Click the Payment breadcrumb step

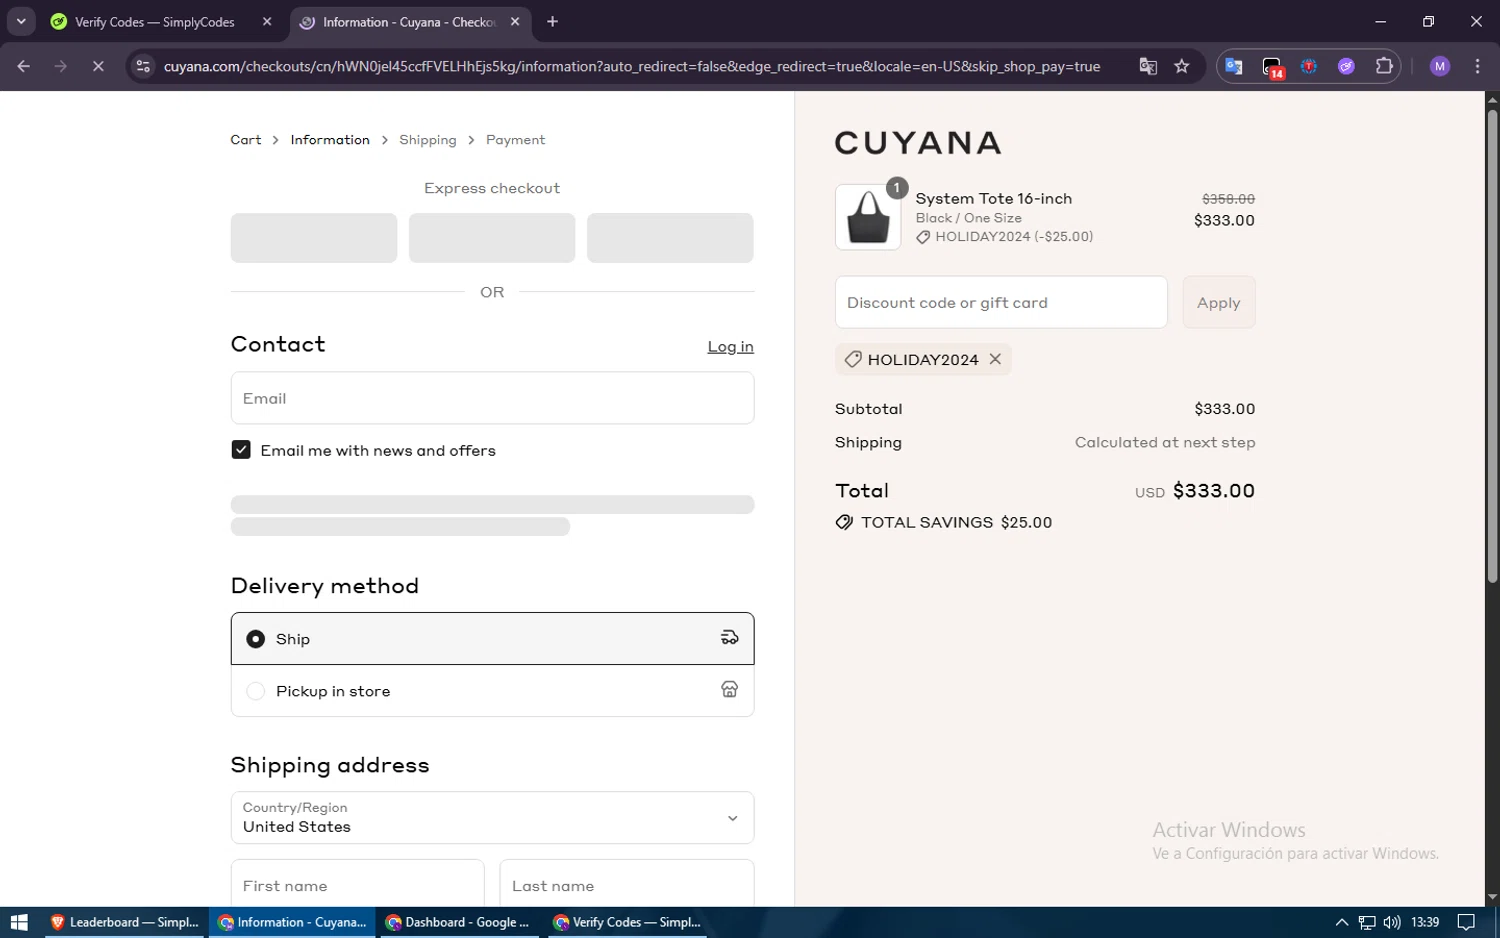(x=516, y=140)
